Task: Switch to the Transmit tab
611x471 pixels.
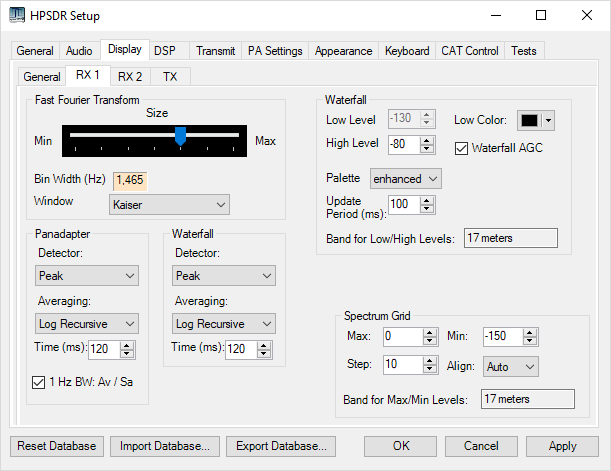Action: [x=215, y=51]
